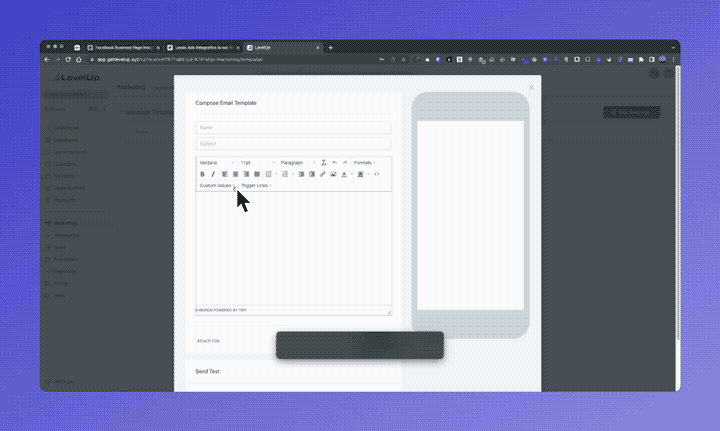Open Settings at sidebar bottom

[59, 381]
